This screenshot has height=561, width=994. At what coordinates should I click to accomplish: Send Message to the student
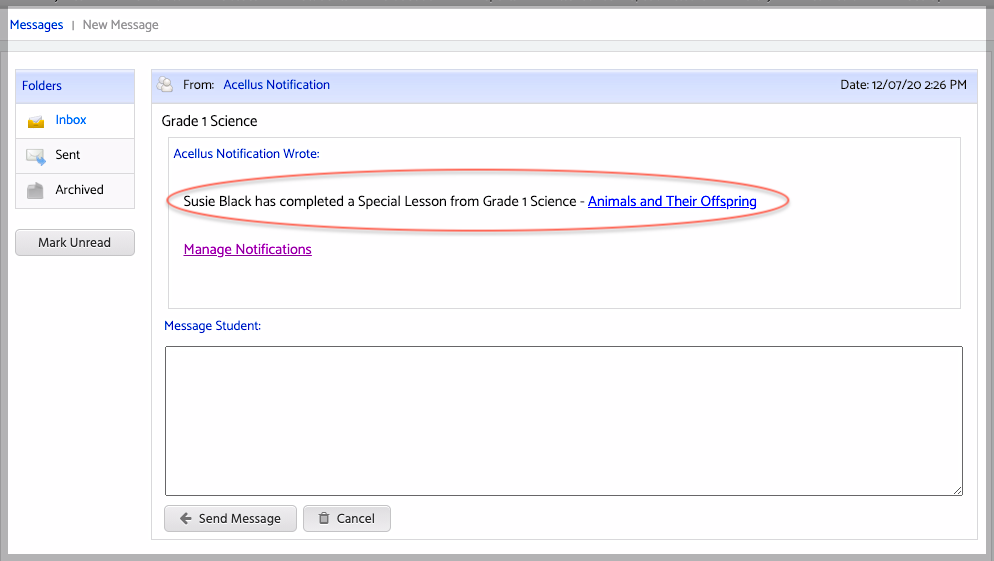point(230,519)
